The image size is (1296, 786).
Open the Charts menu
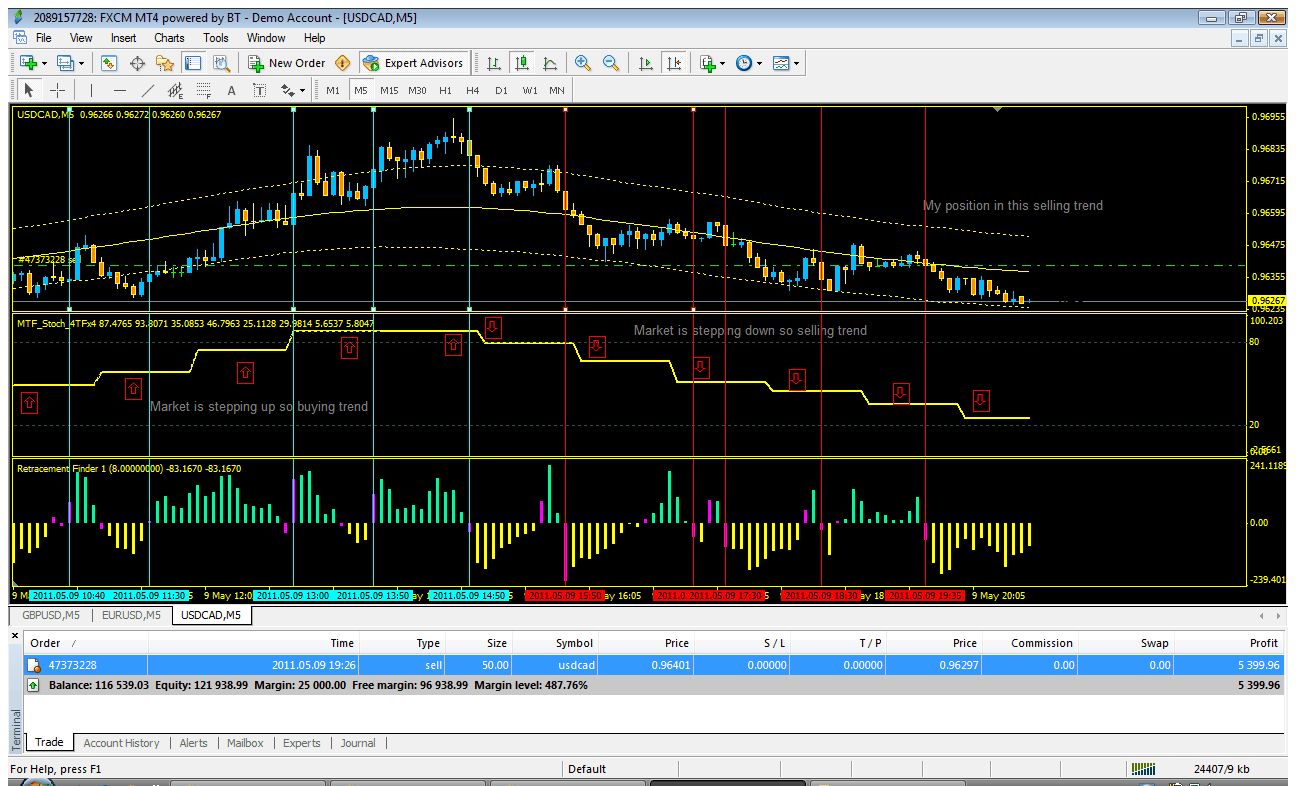coord(169,38)
